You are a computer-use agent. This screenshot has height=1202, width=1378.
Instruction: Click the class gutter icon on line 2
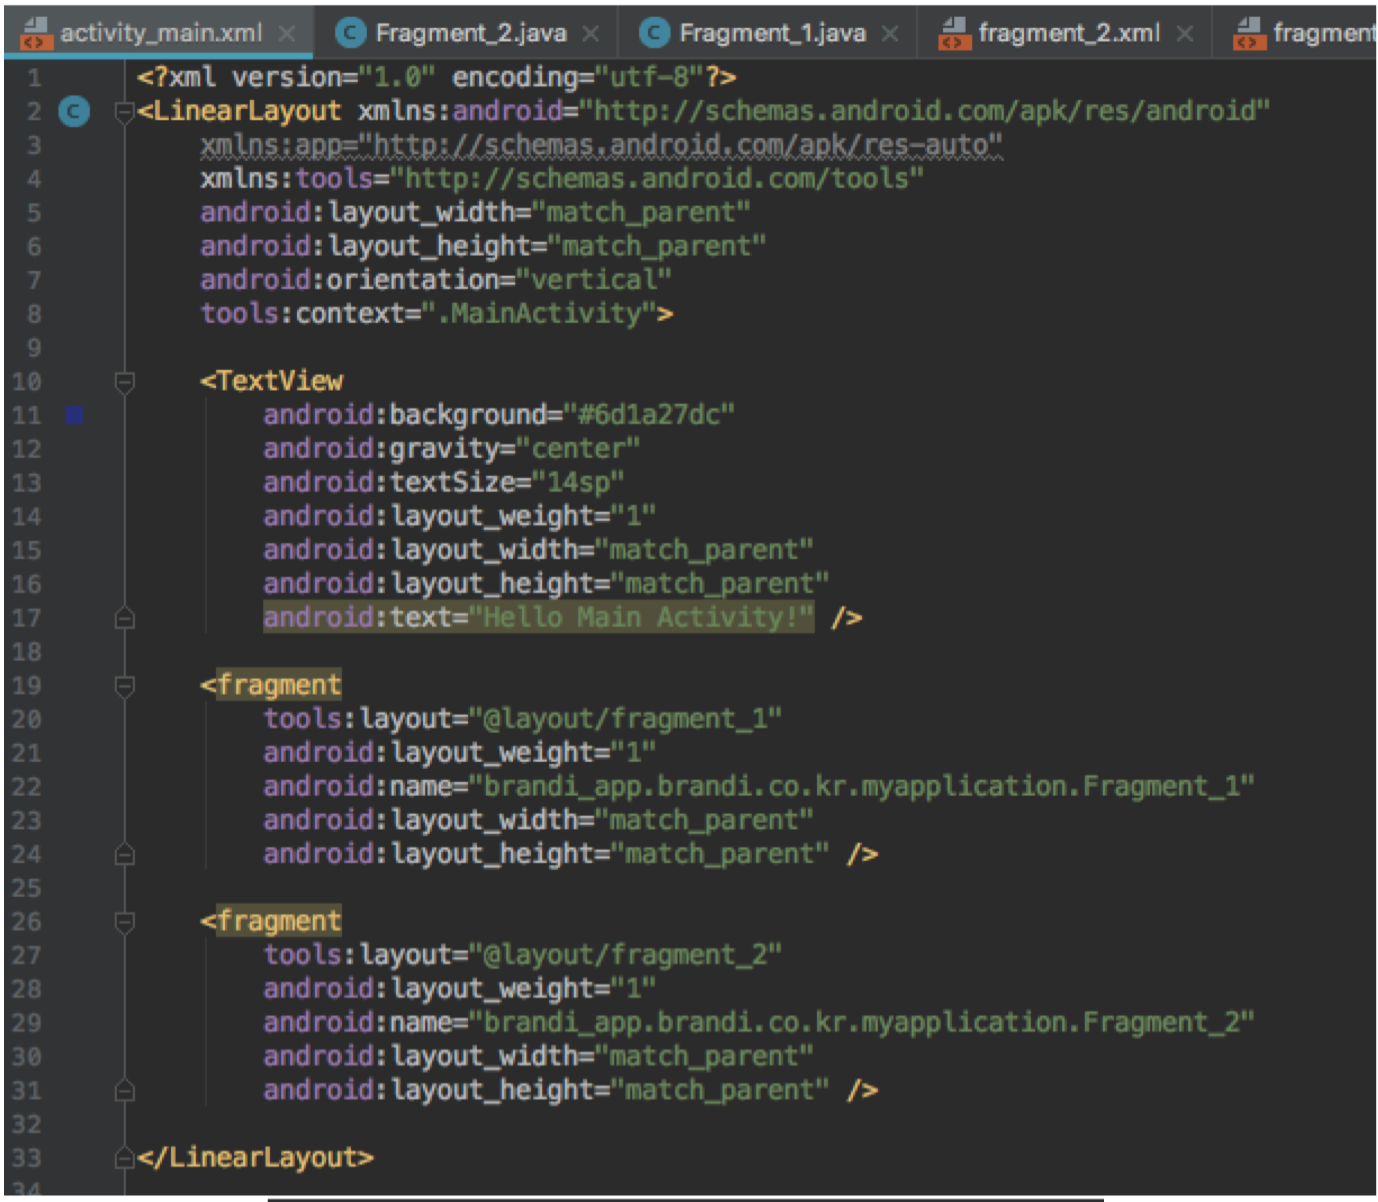point(74,111)
